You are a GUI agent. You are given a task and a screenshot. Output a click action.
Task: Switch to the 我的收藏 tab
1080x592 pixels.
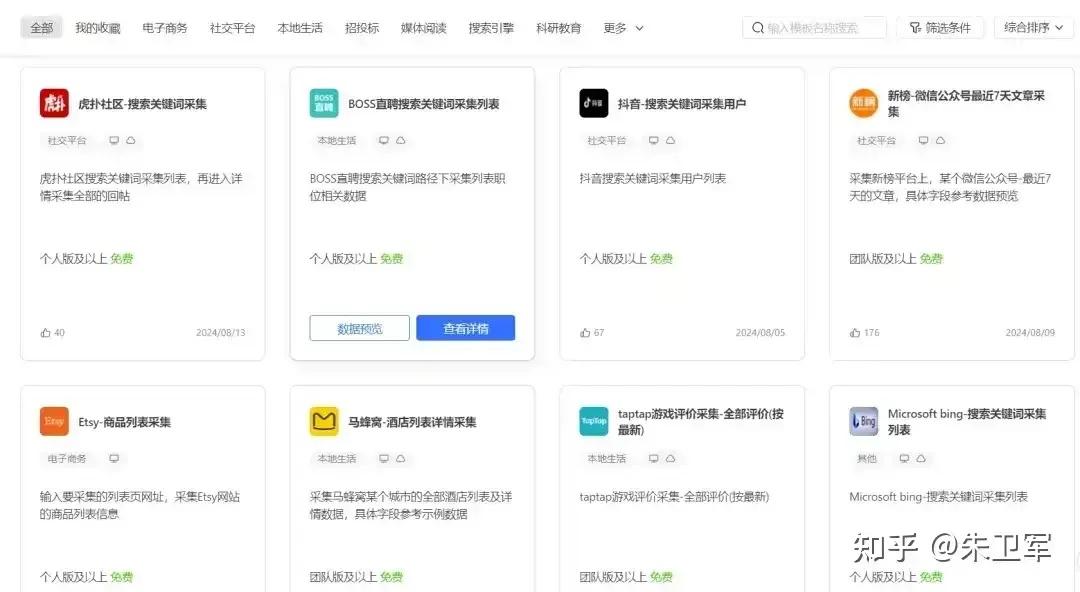[98, 28]
